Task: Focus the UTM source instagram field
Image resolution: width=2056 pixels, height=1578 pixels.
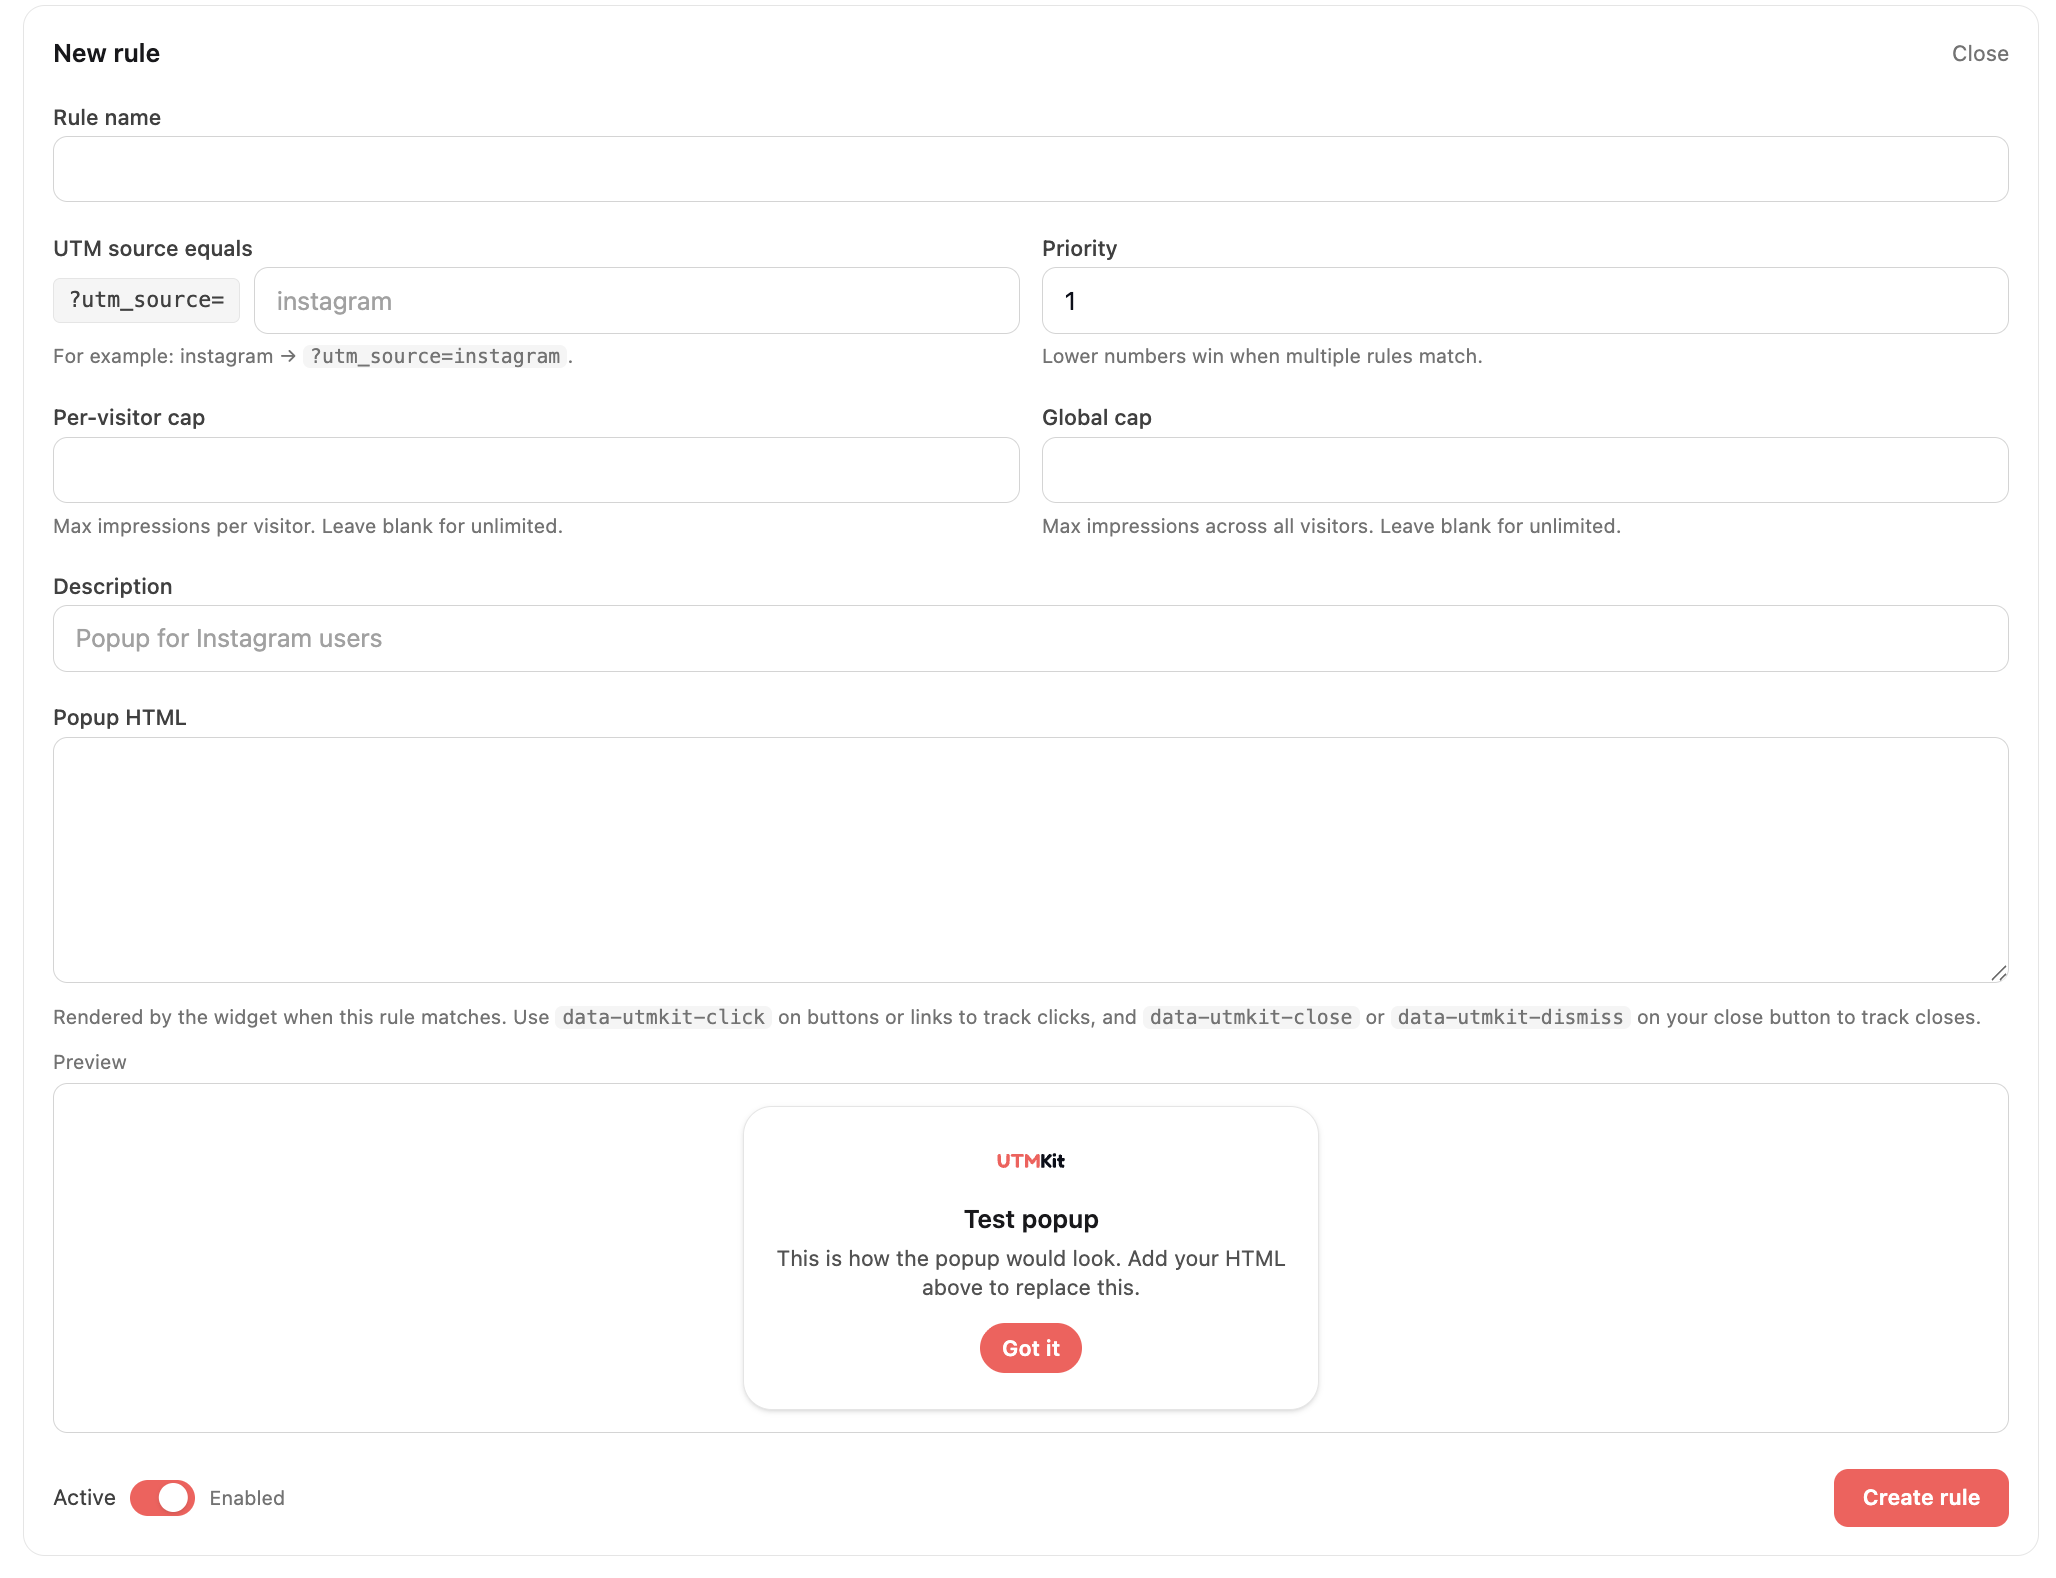Action: 636,301
